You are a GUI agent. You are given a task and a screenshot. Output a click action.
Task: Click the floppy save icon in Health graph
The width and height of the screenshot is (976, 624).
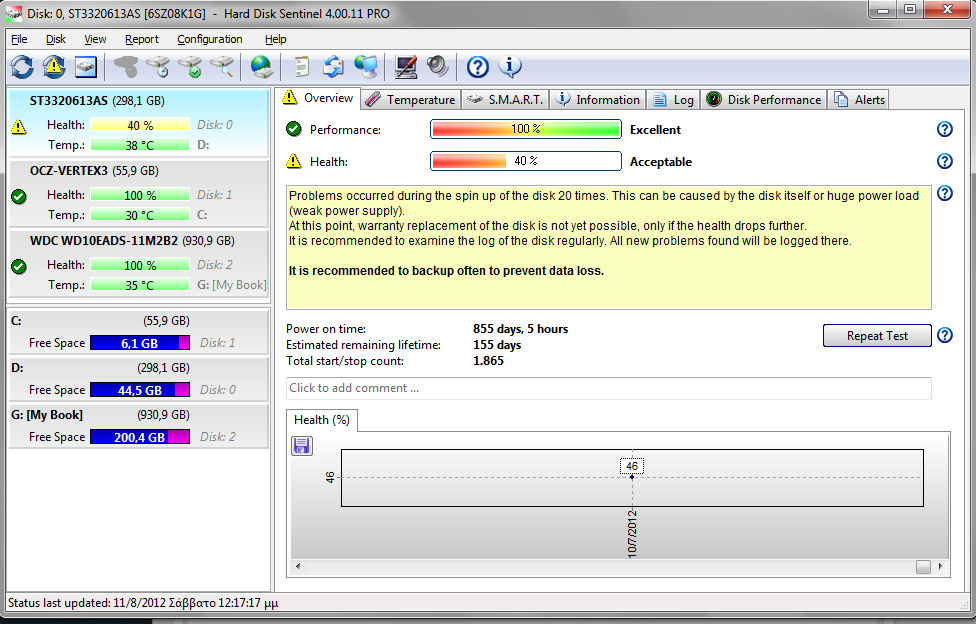tap(302, 446)
